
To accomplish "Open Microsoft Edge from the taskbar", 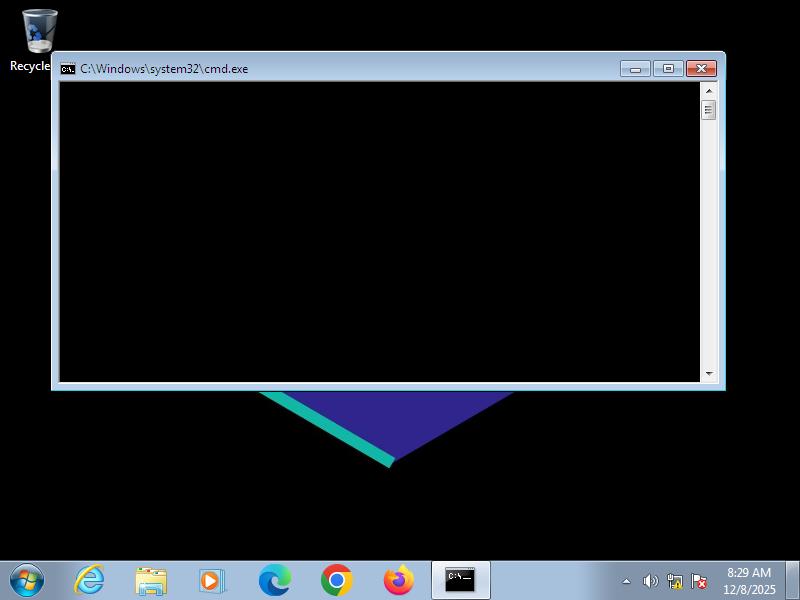I will (x=275, y=580).
